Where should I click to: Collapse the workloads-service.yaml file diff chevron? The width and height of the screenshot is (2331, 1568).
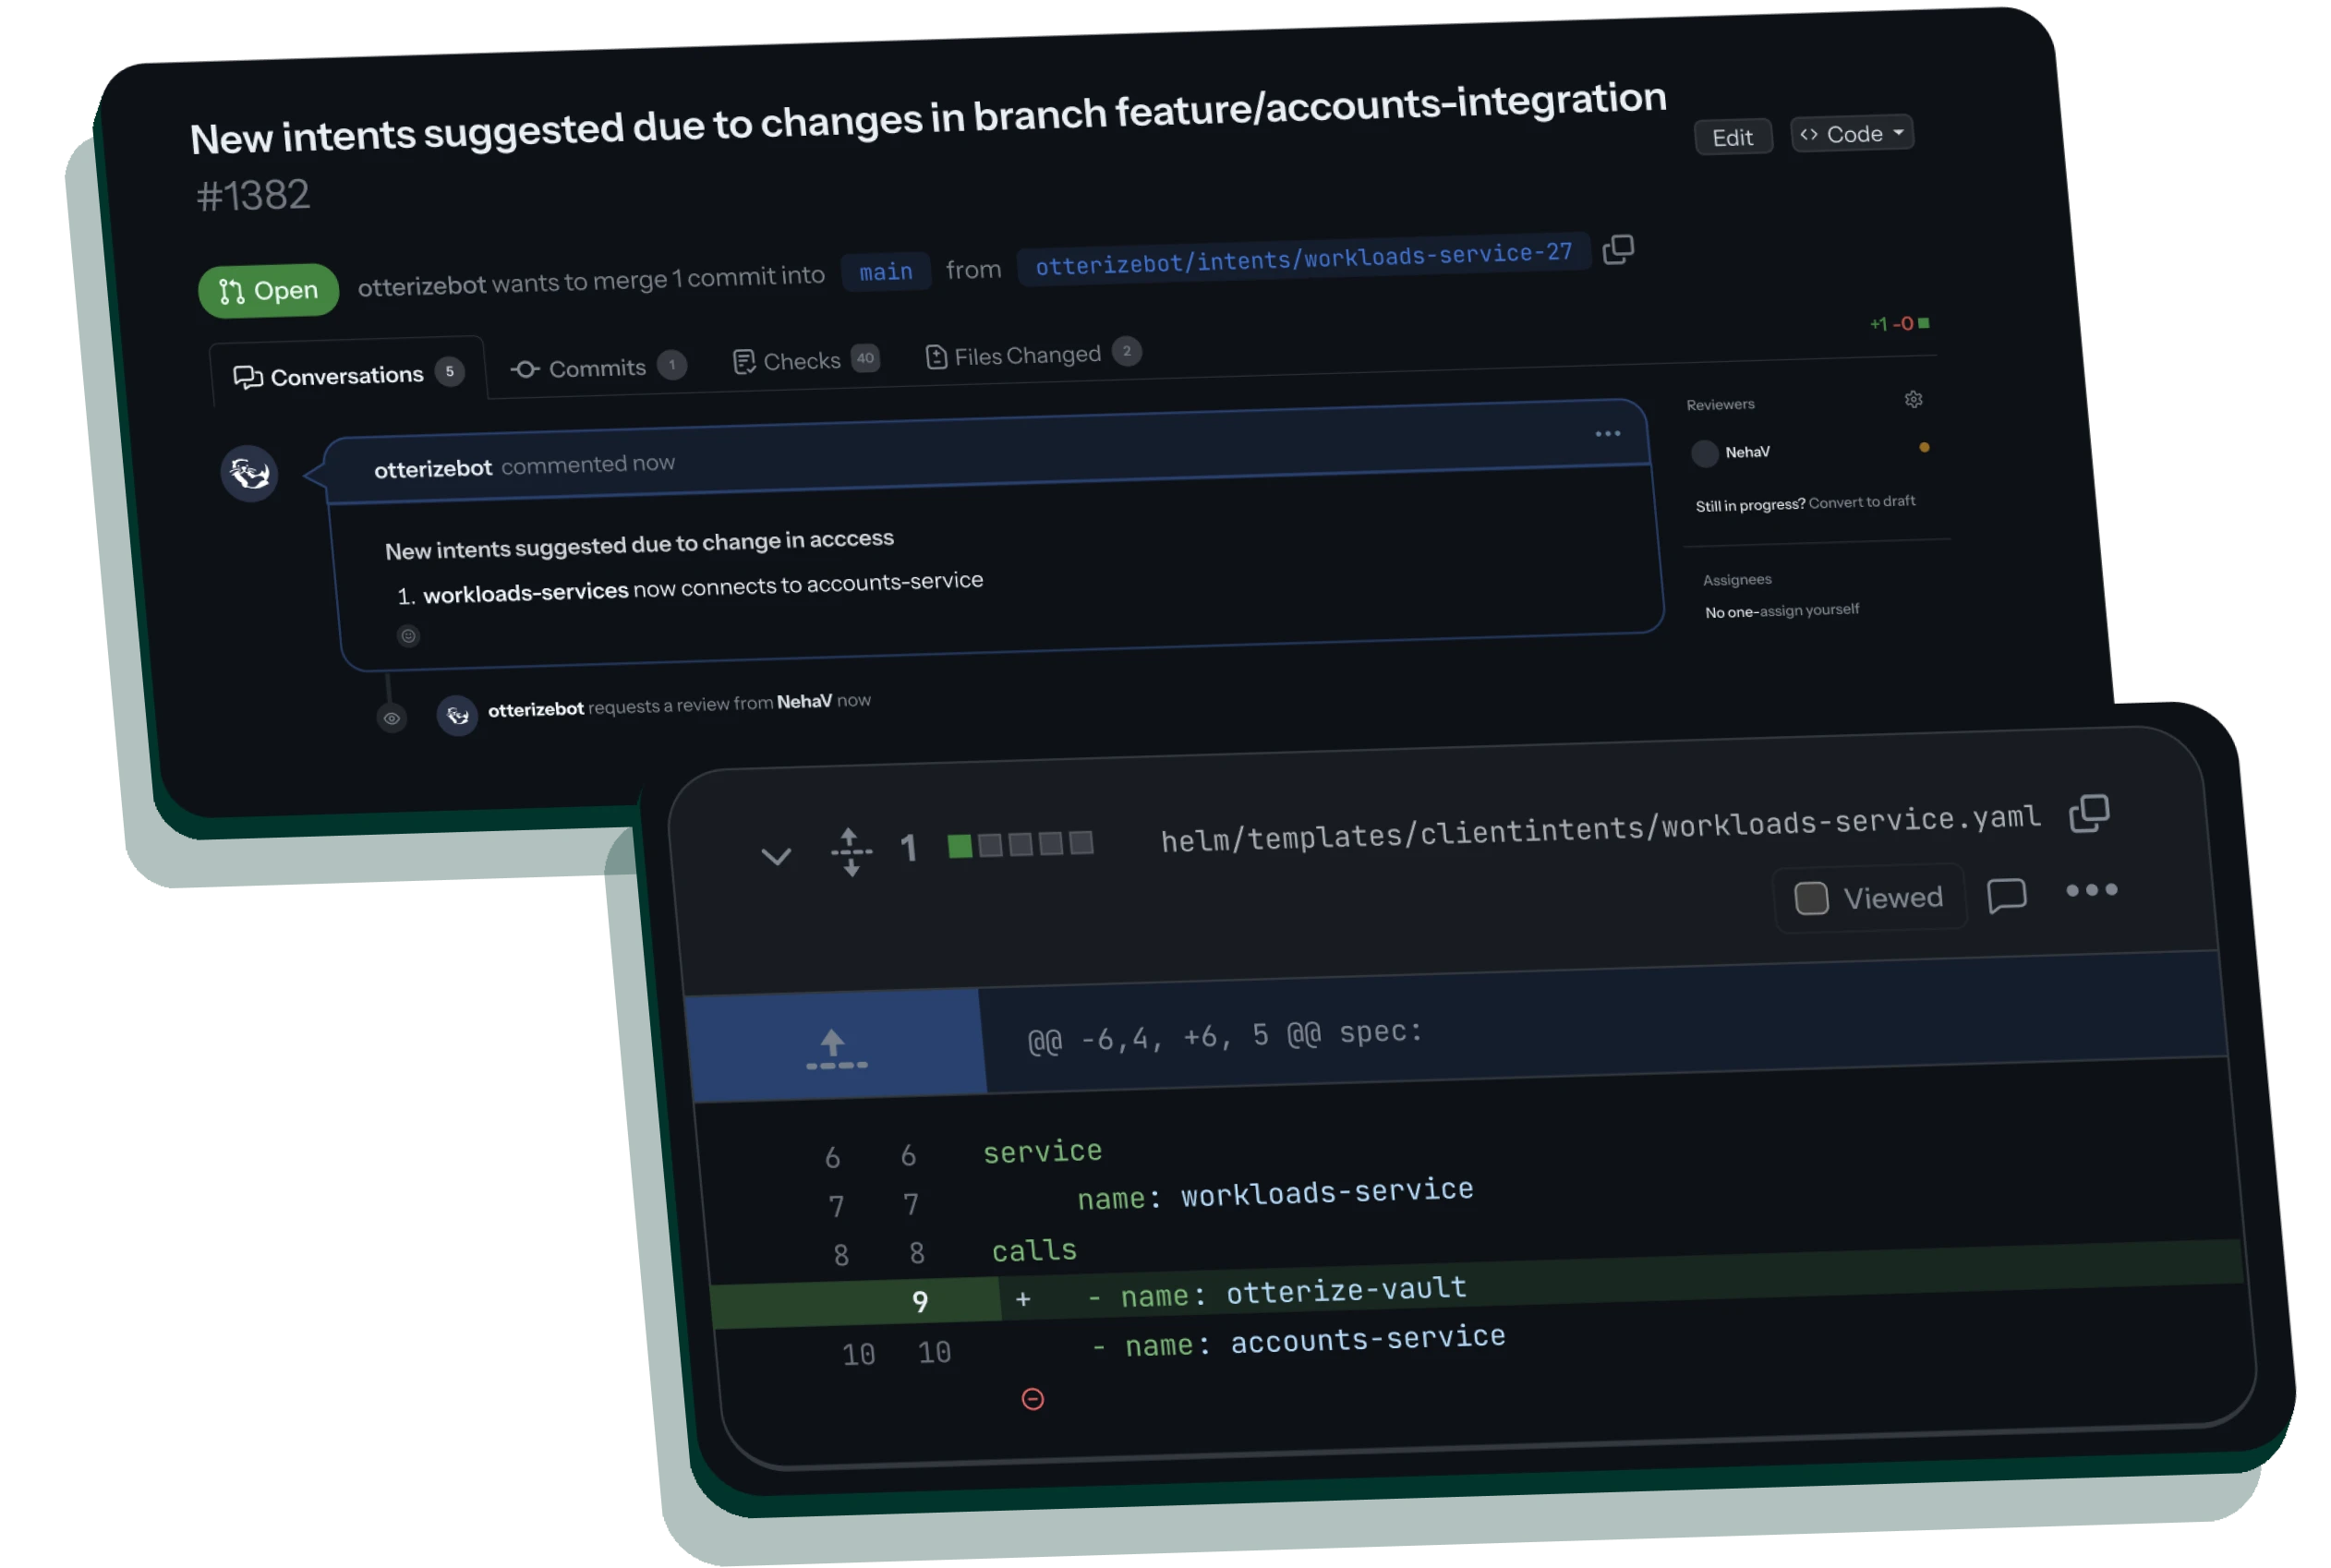(776, 857)
